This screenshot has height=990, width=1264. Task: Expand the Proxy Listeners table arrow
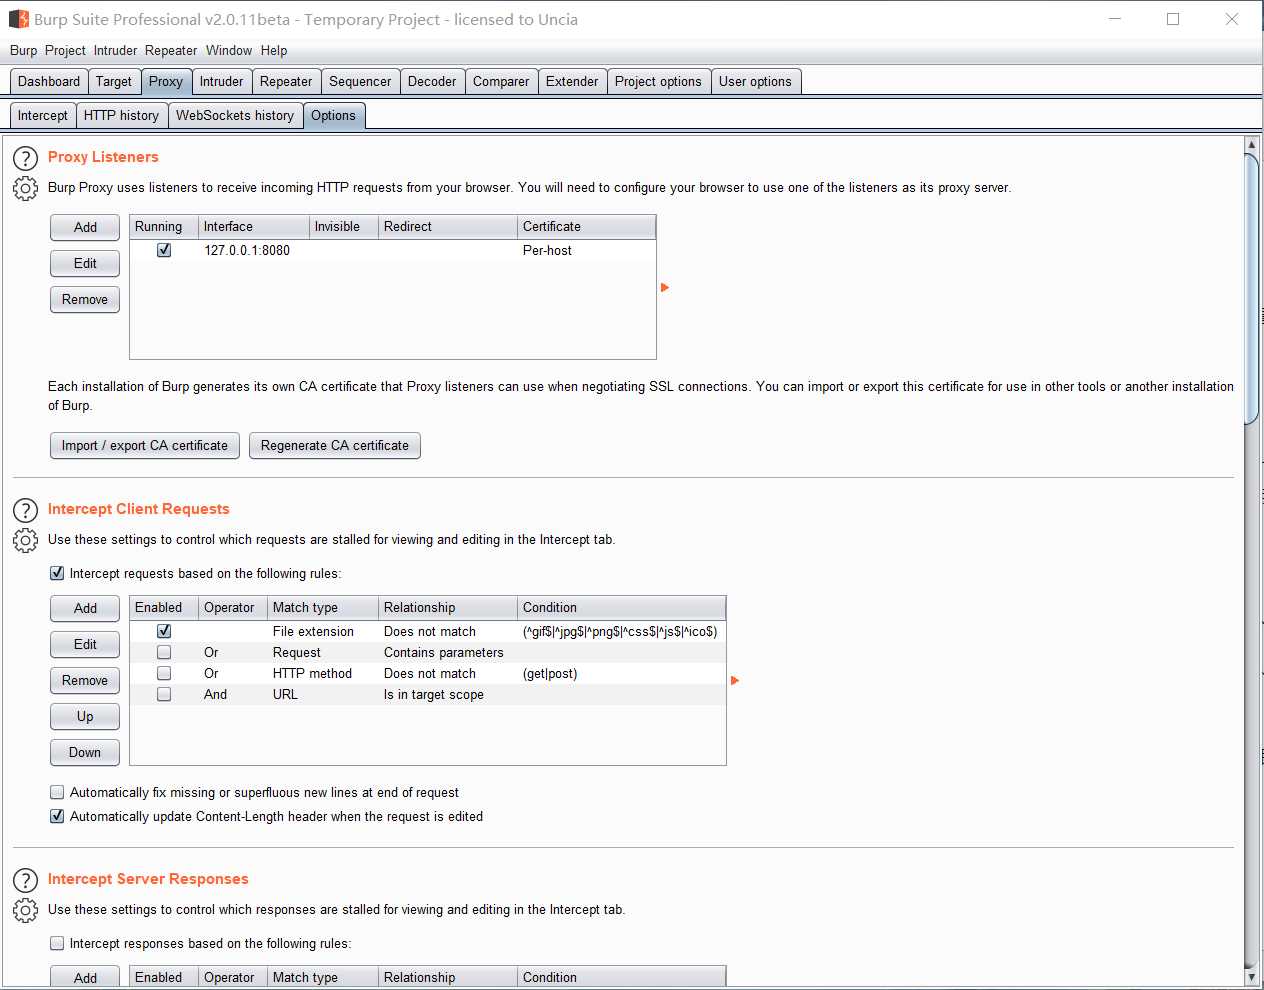click(x=665, y=287)
